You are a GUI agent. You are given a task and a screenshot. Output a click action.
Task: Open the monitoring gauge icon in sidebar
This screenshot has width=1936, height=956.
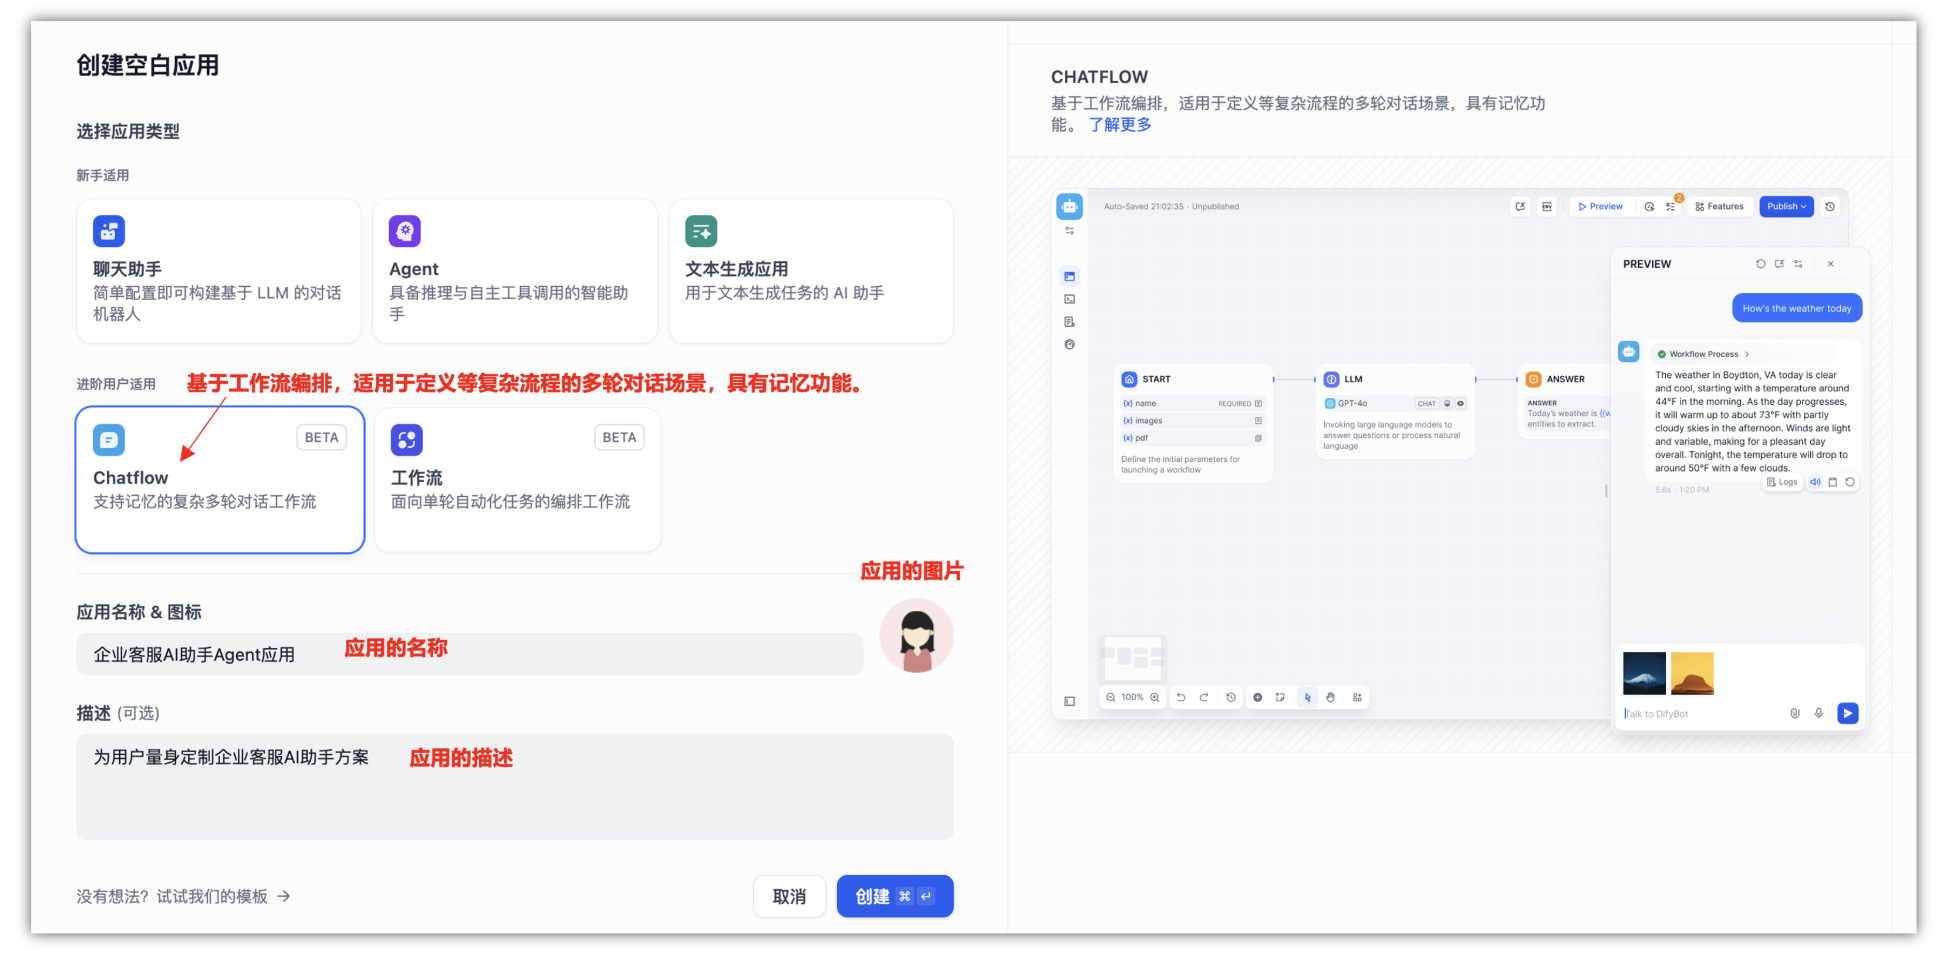click(1069, 345)
